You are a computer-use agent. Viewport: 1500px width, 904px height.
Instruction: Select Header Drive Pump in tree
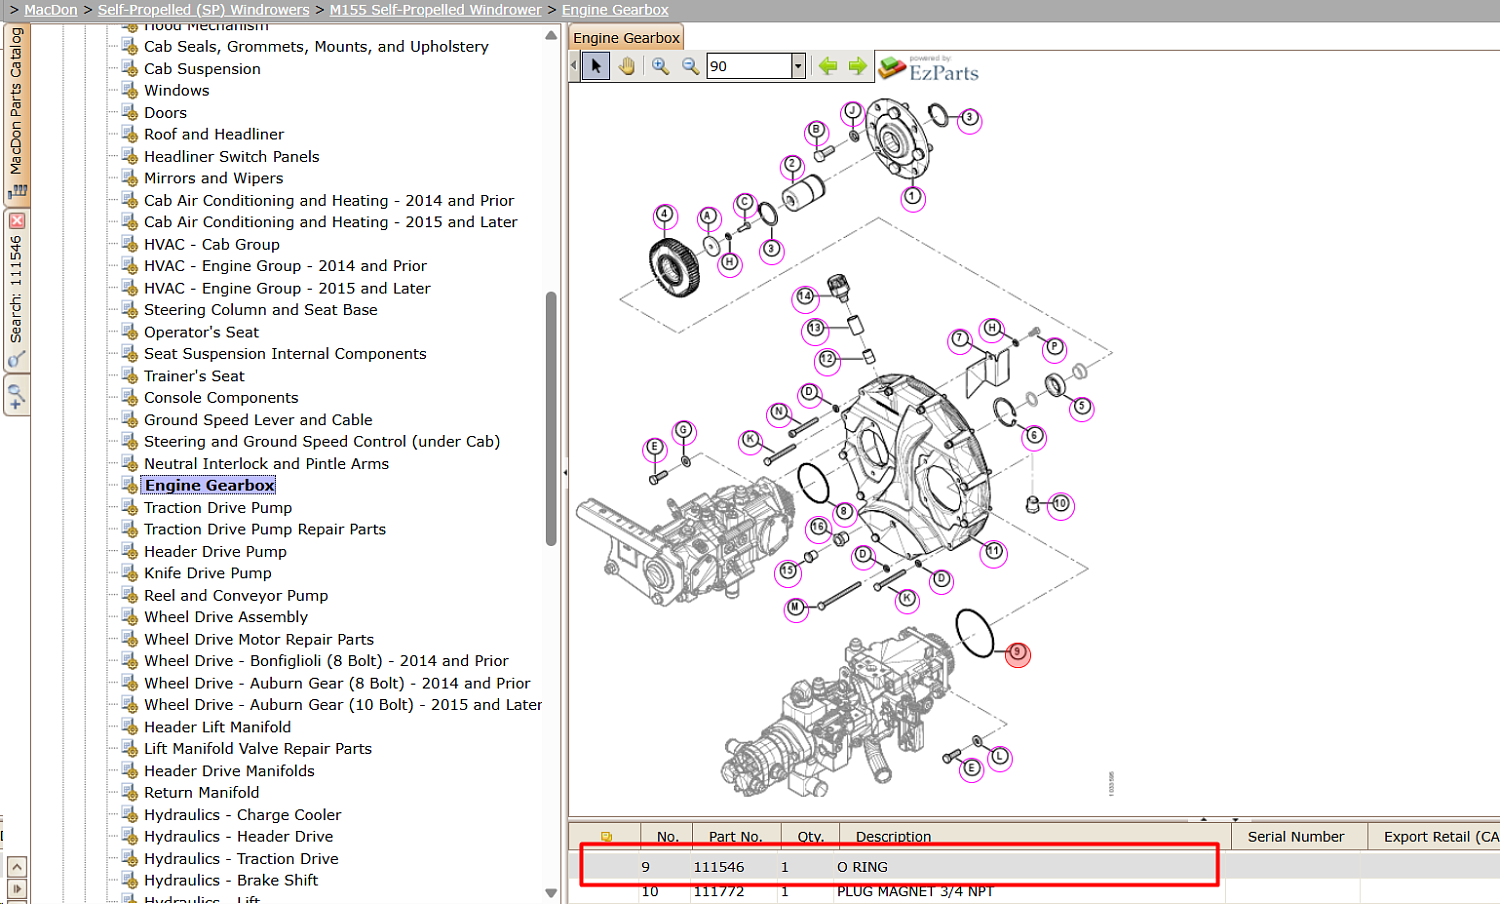215,552
